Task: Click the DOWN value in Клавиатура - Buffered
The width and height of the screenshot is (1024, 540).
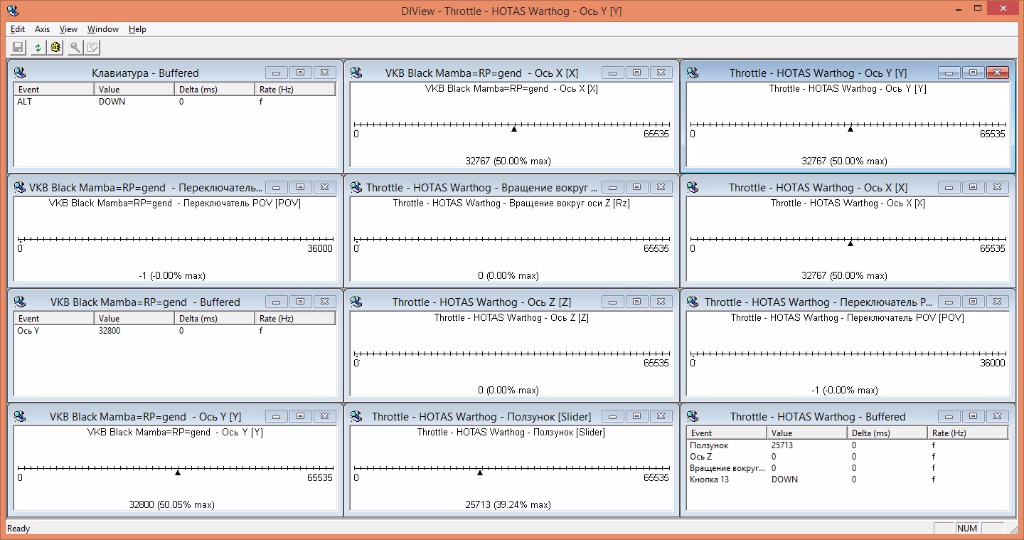Action: tap(112, 102)
